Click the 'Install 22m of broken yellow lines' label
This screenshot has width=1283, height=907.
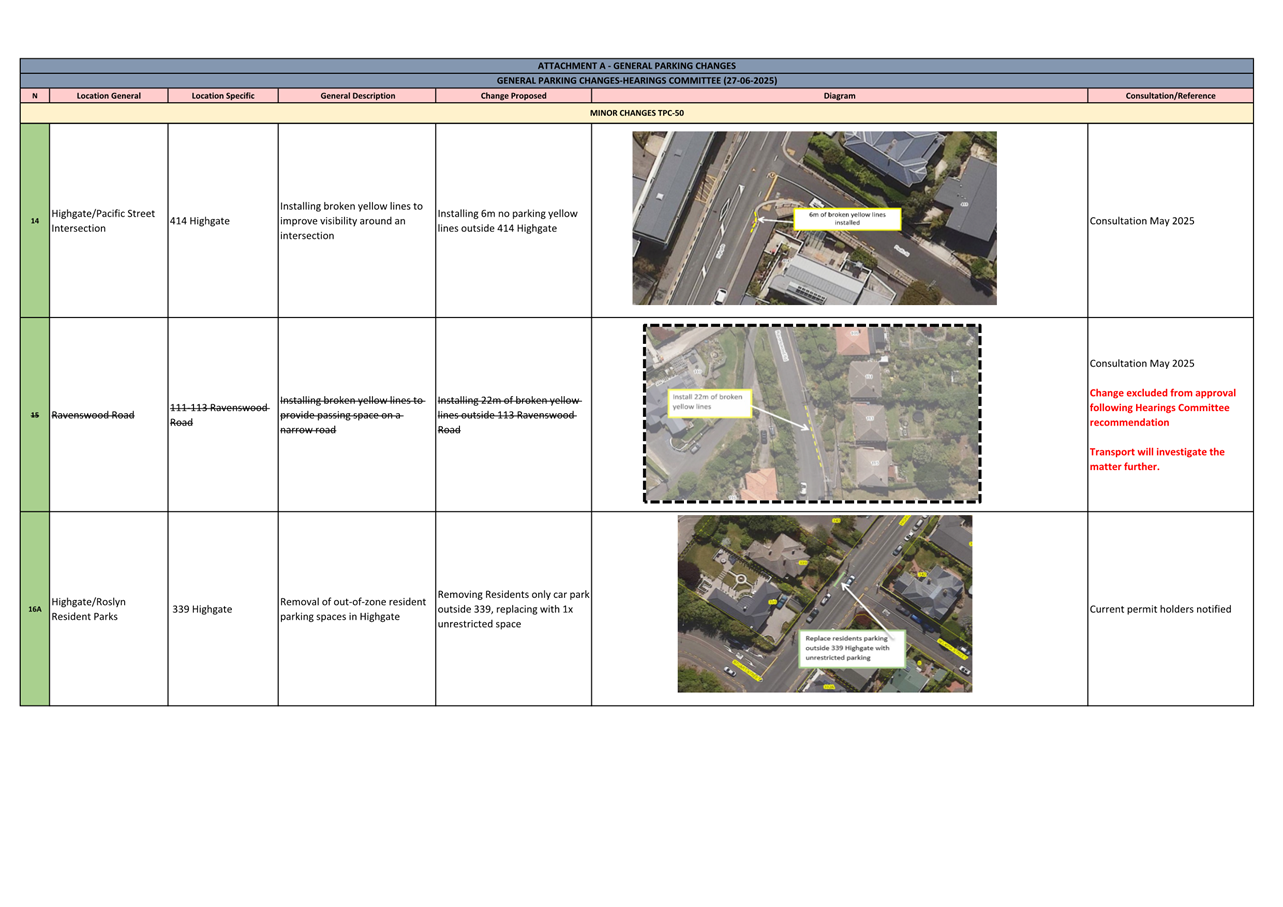(x=709, y=402)
